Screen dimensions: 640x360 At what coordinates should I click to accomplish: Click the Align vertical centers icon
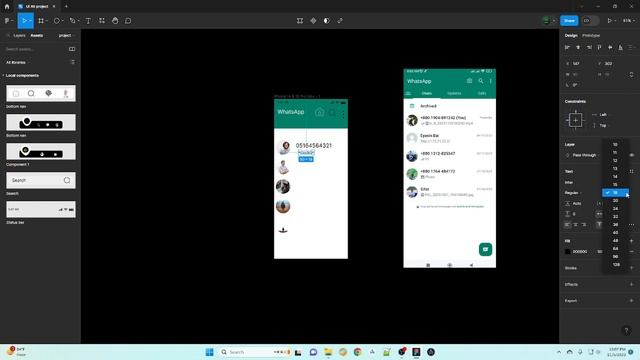coord(610,47)
